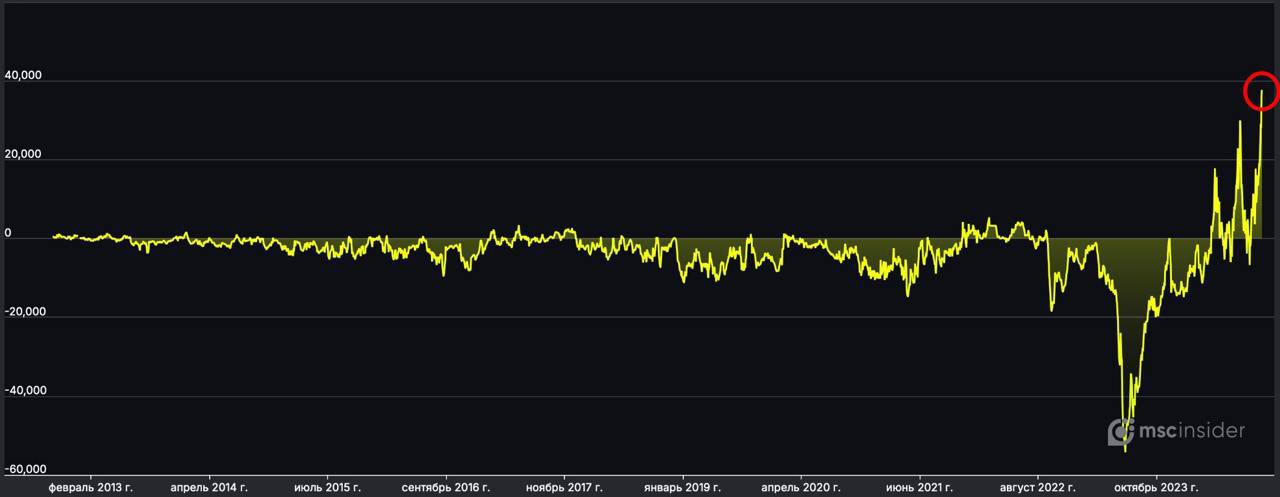This screenshot has width=1280, height=497.
Task: Click the 'август 2022 г.' date label
Action: pos(1038,488)
